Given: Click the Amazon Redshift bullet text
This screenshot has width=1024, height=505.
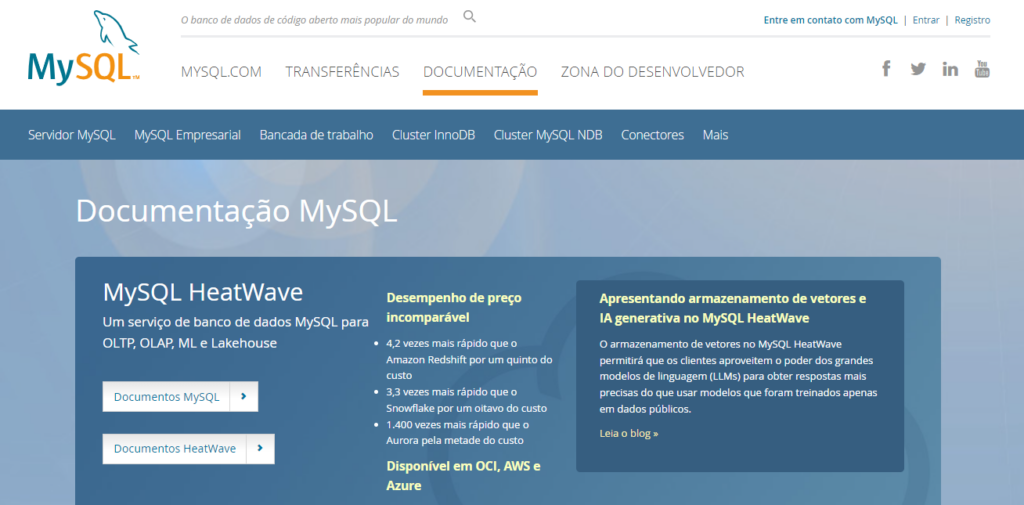Looking at the screenshot, I should click(470, 359).
